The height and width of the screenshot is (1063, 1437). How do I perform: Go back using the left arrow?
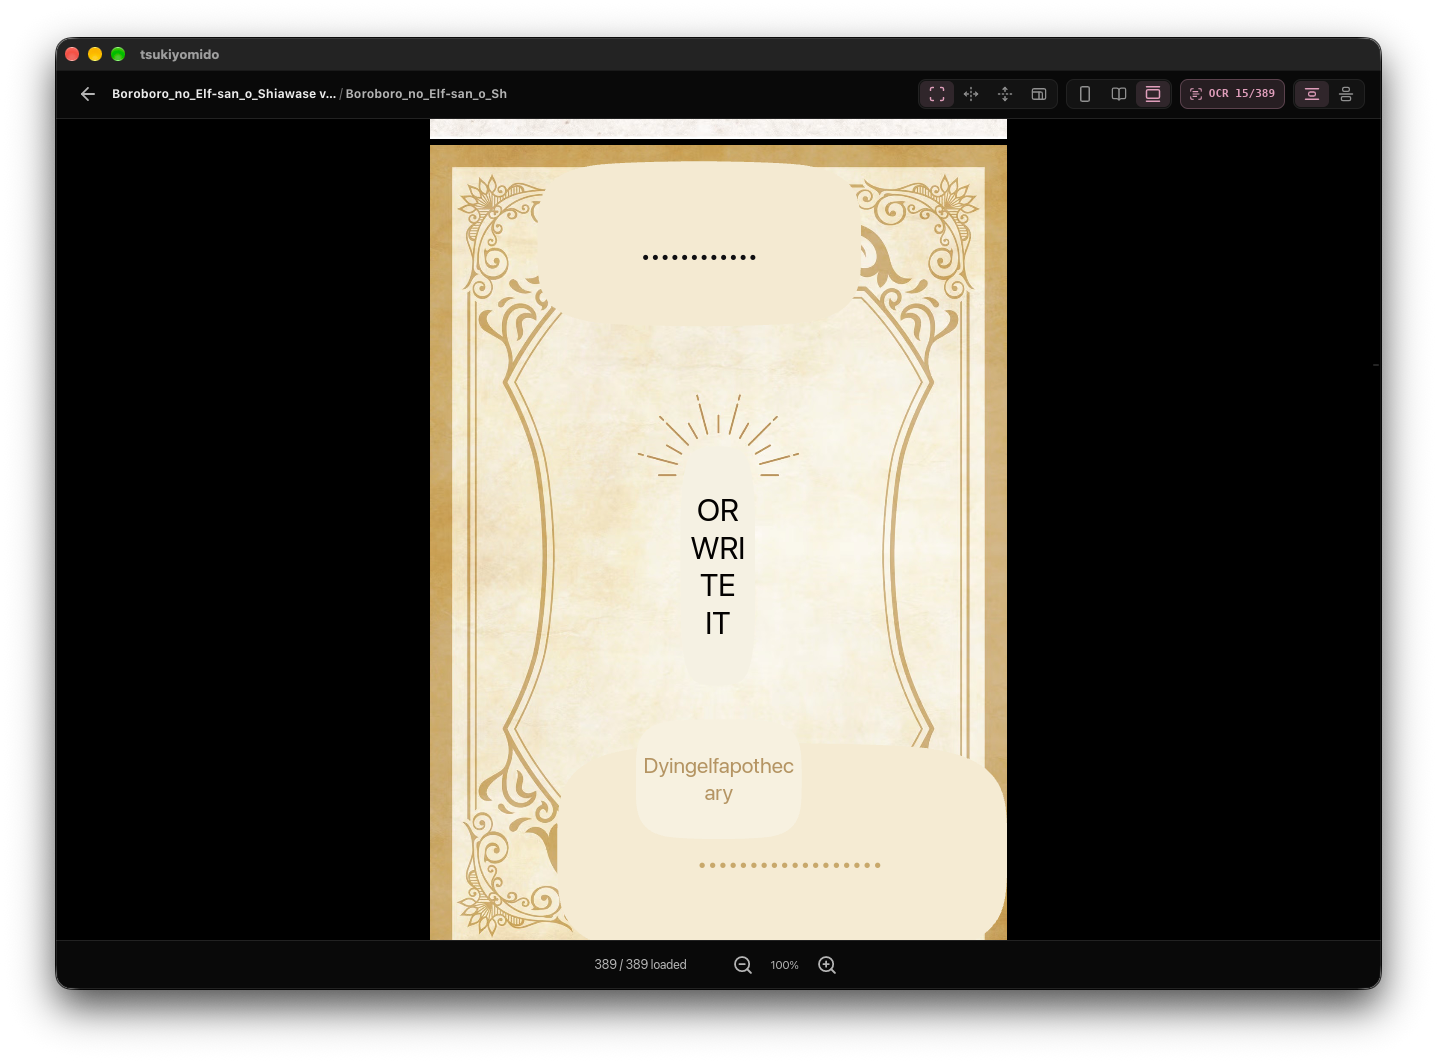(x=88, y=94)
